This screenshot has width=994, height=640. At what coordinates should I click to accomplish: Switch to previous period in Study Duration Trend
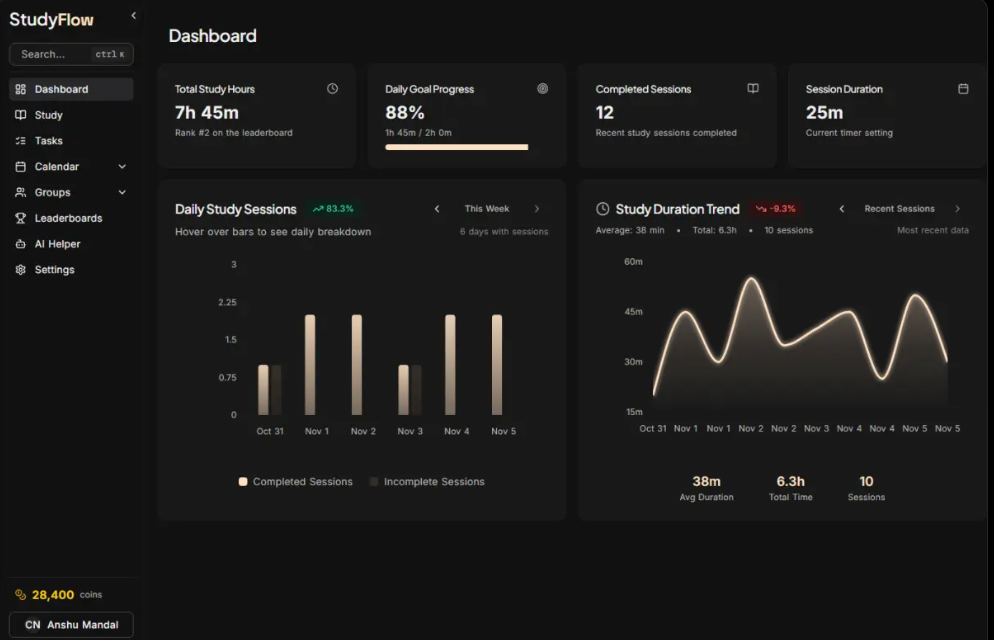841,209
